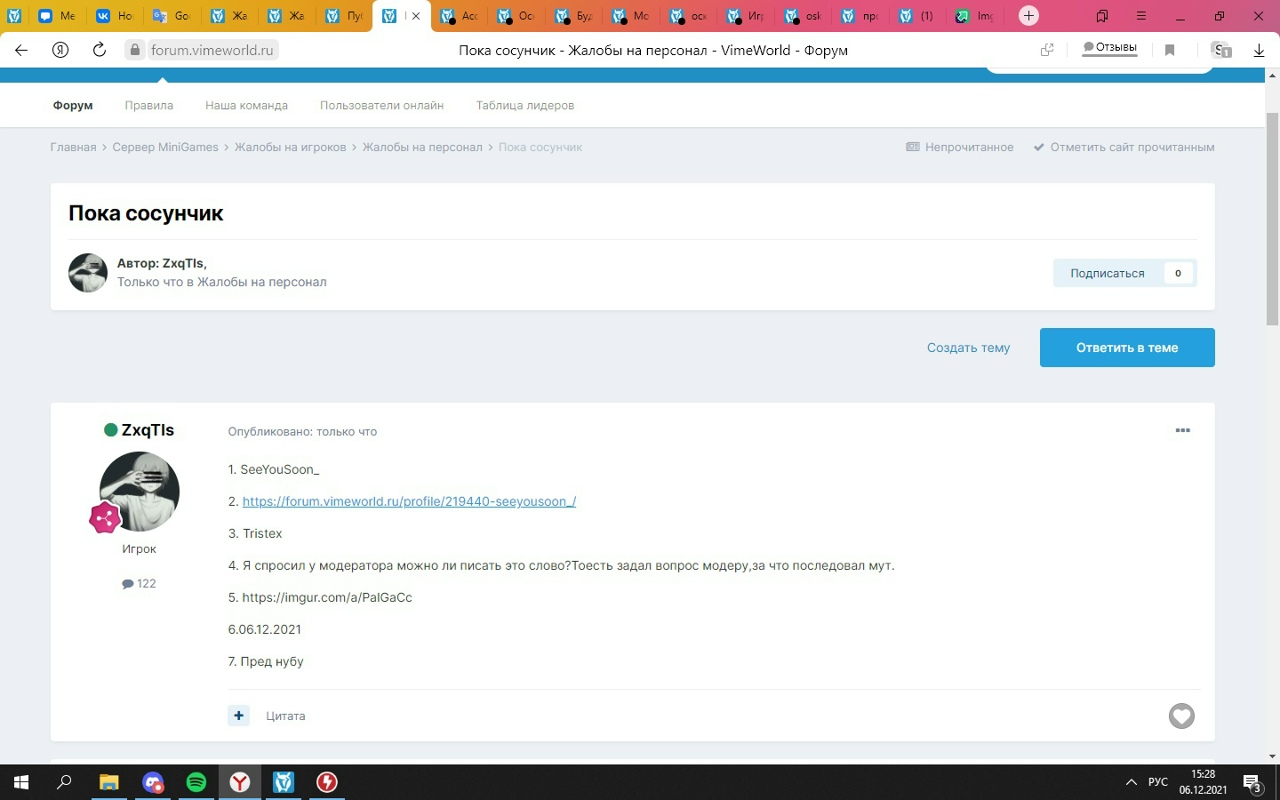Reload the page with refresh icon

tap(99, 50)
